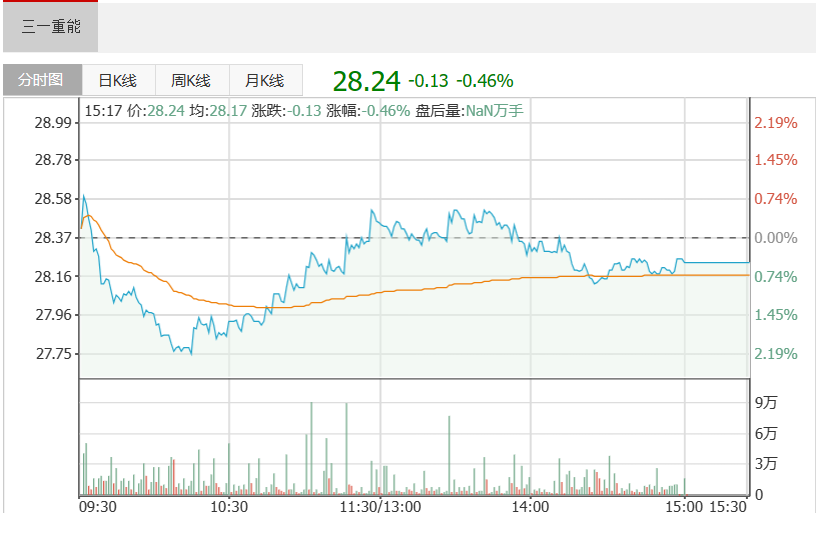
Task: Click the 9万 volume axis label
Action: click(765, 402)
